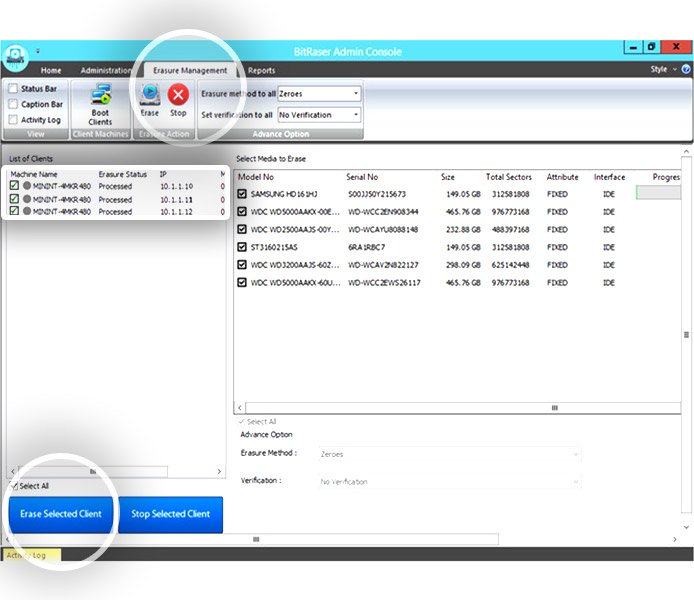
Task: Uncheck the WDC WD3200AAJS drive
Action: click(242, 265)
